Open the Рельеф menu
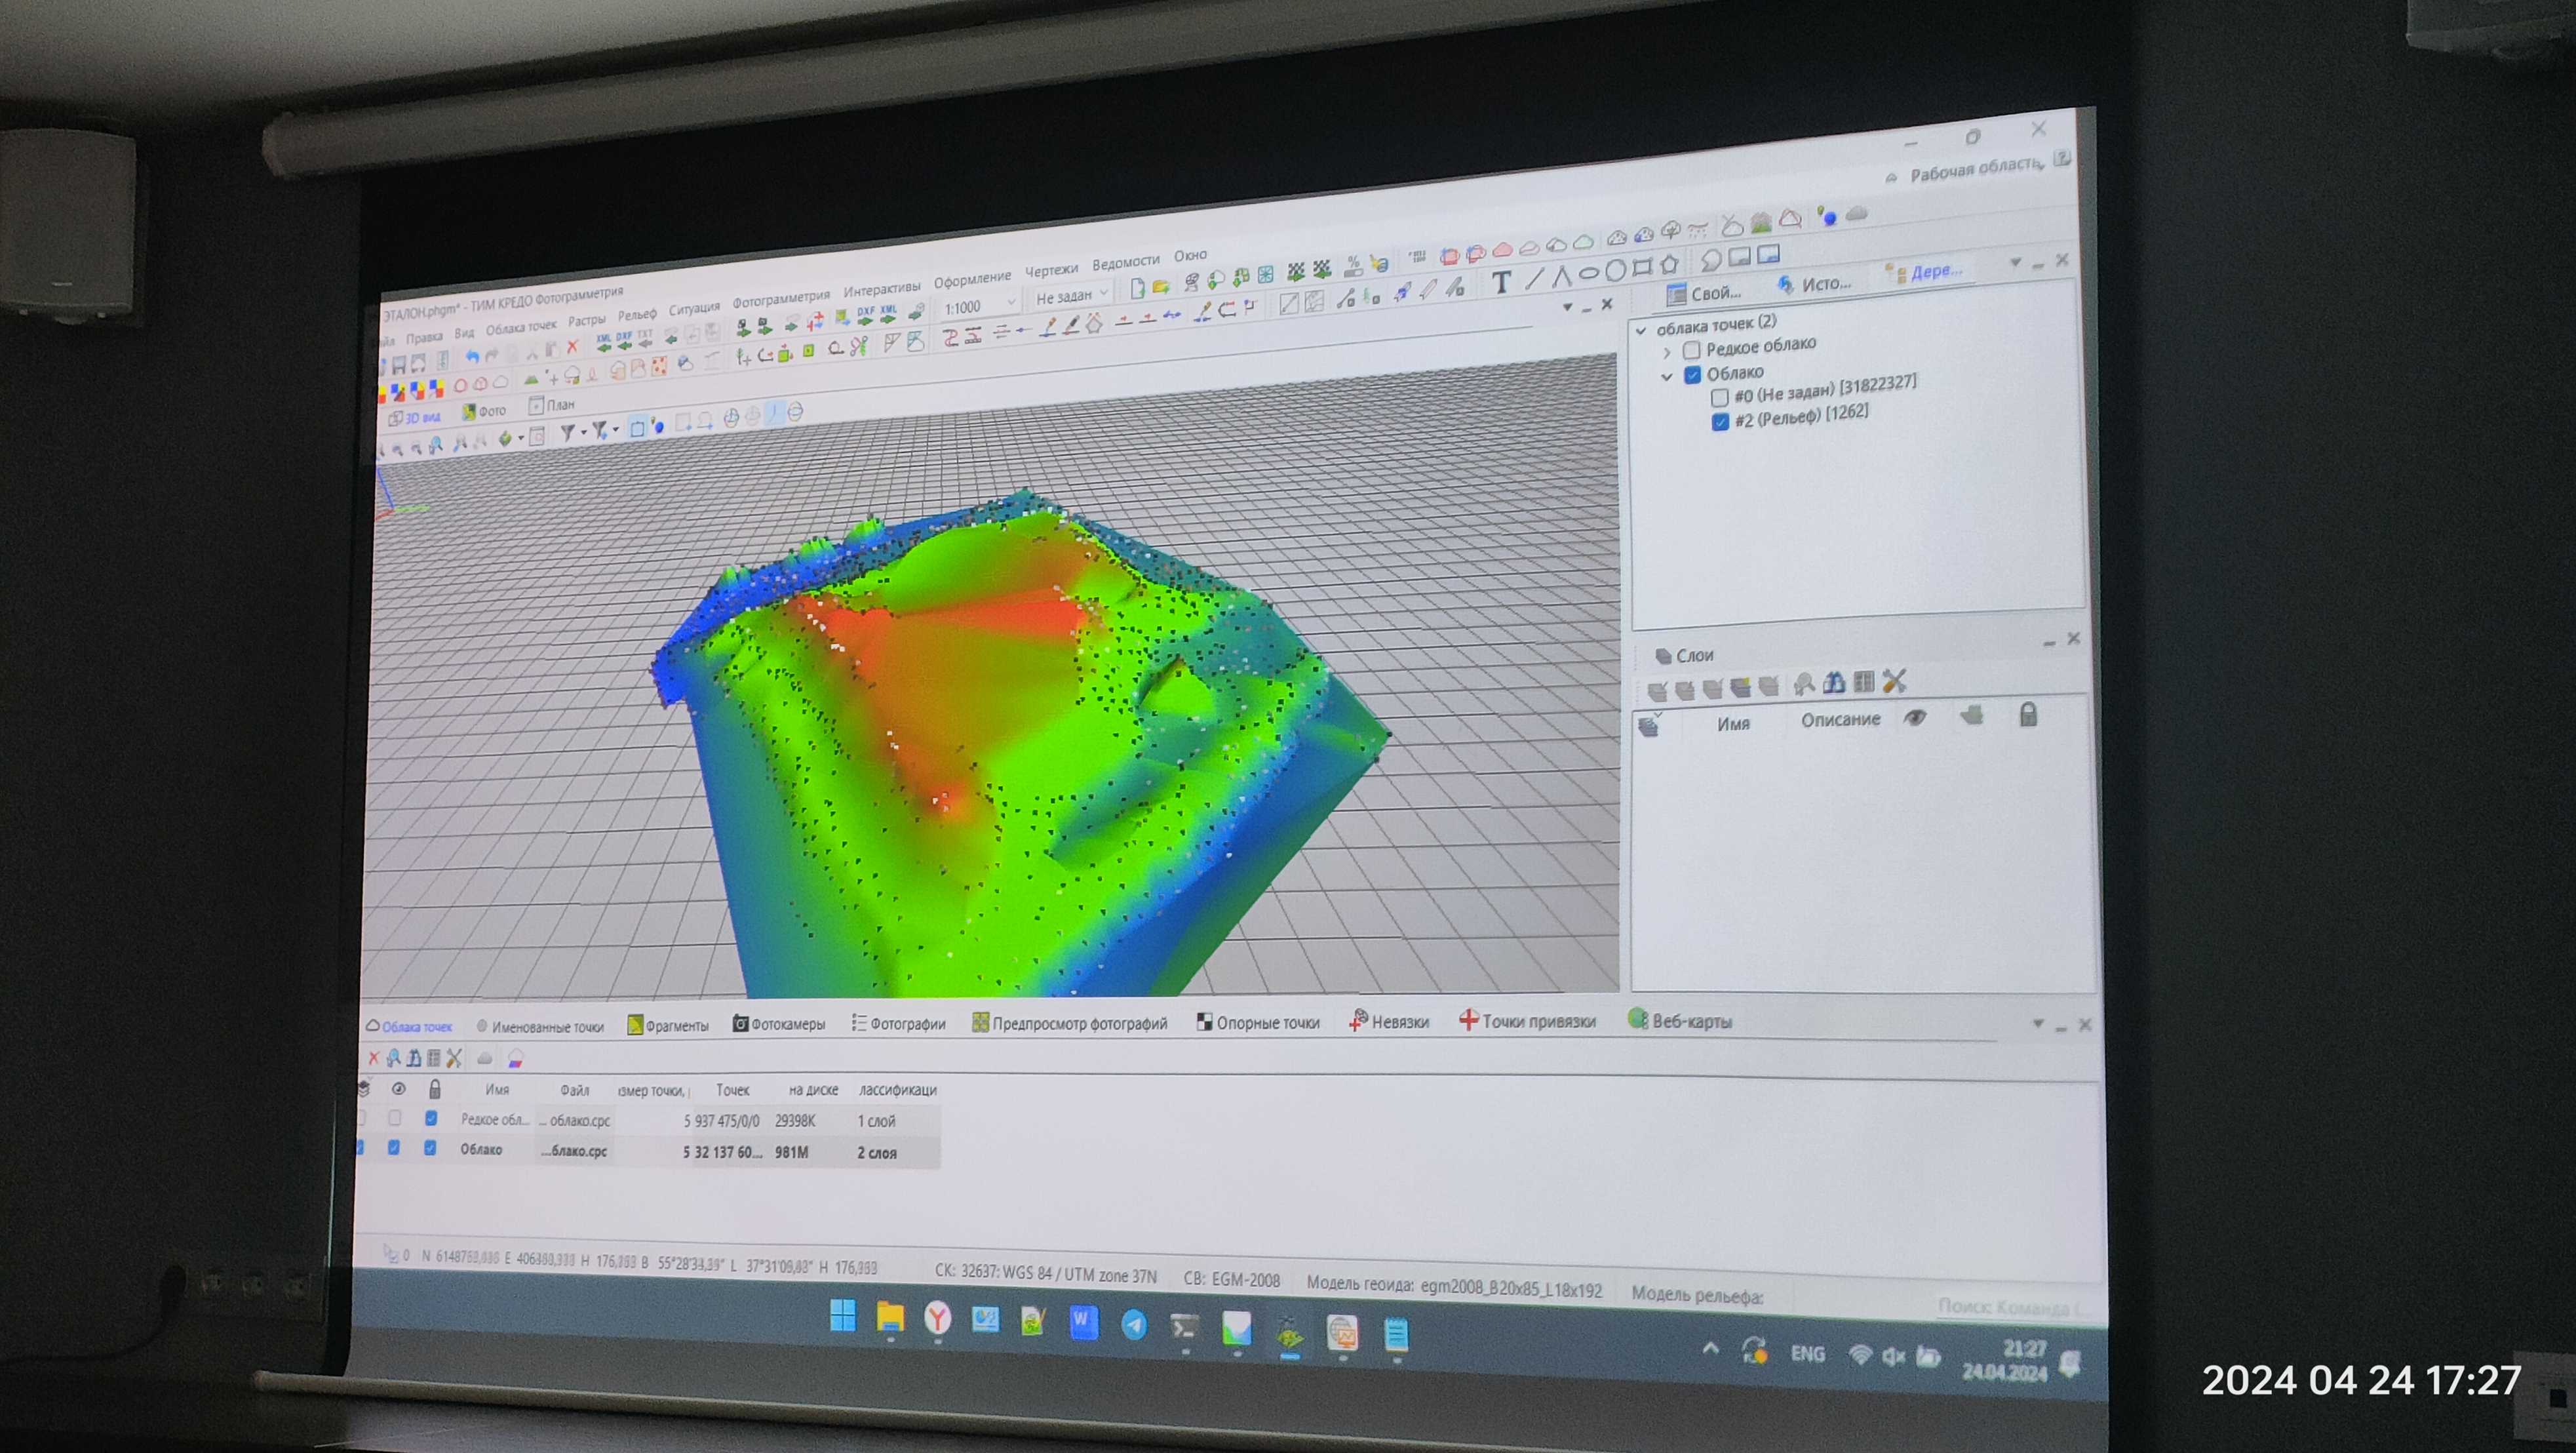Screen dimensions: 2576x1453 click(x=637, y=315)
